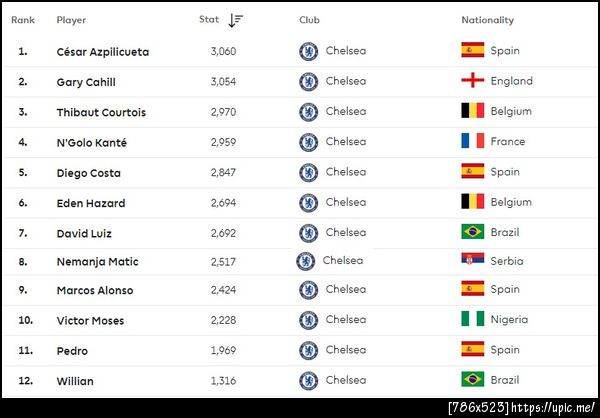Click Chelsea badge in Diego Costa's row

tap(309, 172)
